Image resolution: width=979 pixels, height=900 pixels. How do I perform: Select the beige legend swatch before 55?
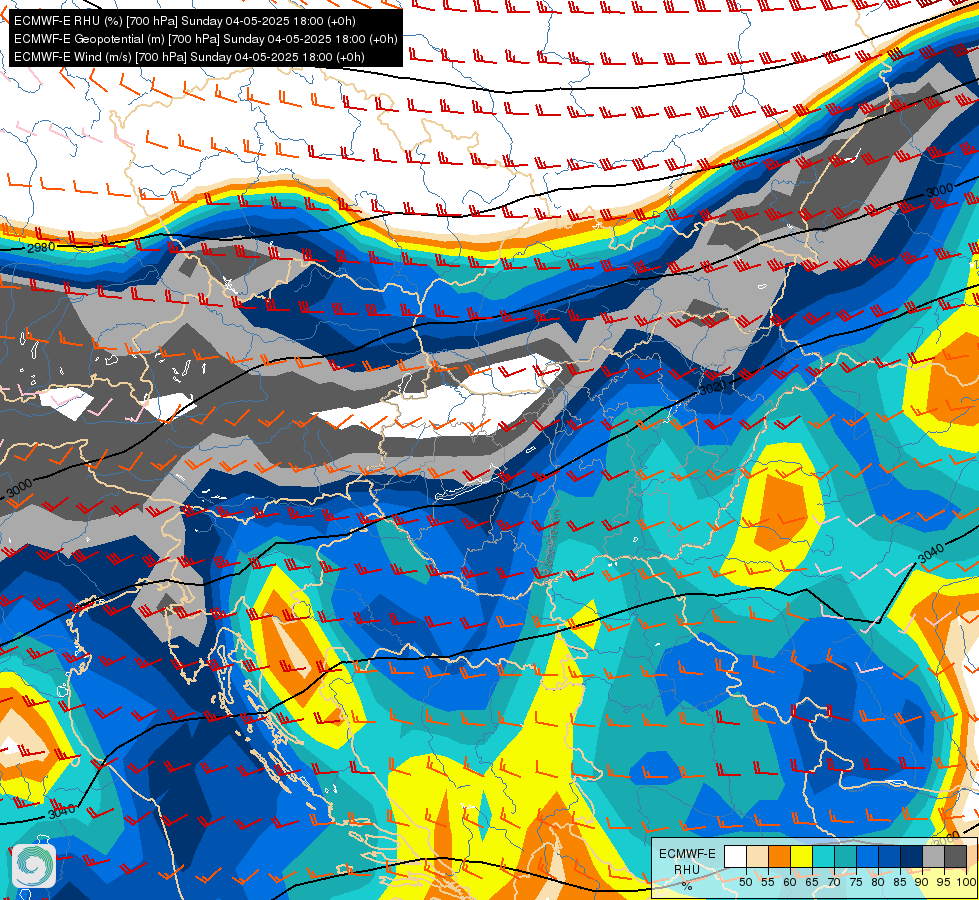tap(757, 856)
